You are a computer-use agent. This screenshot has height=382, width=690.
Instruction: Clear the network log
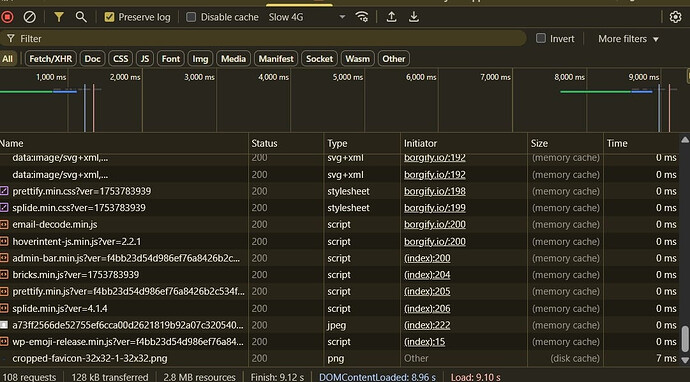[x=29, y=17]
